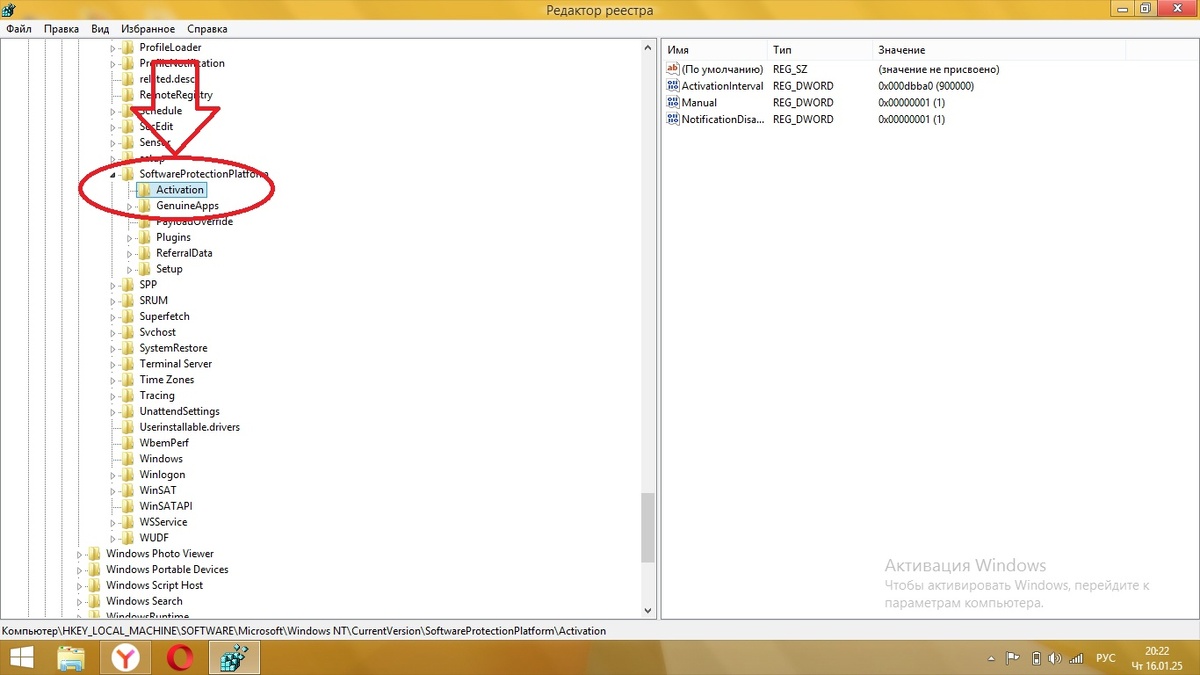Image resolution: width=1200 pixels, height=675 pixels.
Task: Select the SystemRestore key
Action: [173, 348]
